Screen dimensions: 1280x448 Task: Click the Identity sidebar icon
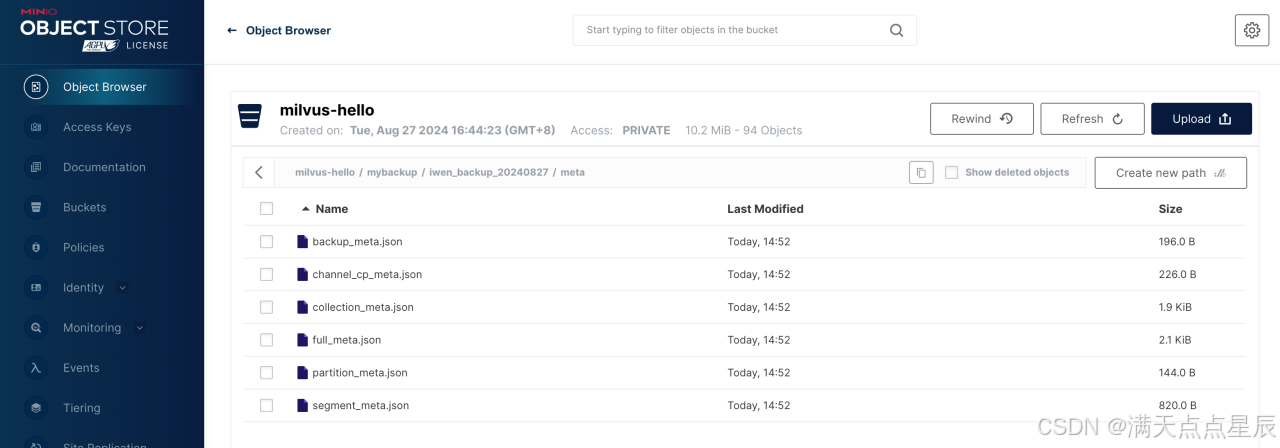36,287
